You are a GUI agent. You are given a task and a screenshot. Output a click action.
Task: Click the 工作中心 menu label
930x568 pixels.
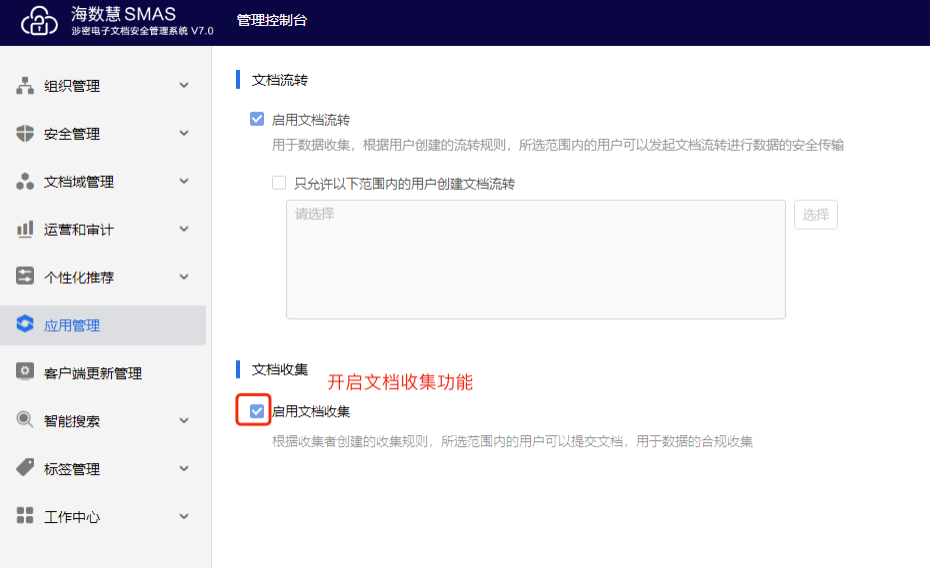72,517
